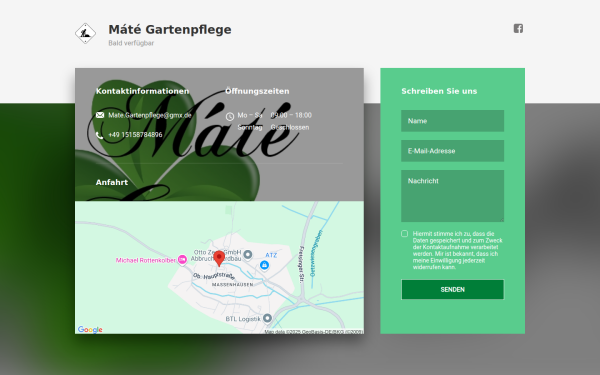
Task: Open the Michael Rottenkolber pink map marker
Action: pos(183,259)
